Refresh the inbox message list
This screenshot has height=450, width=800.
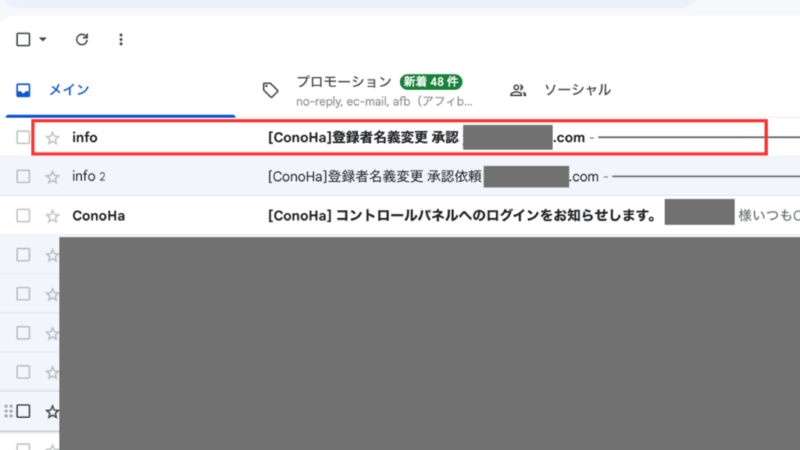point(82,40)
